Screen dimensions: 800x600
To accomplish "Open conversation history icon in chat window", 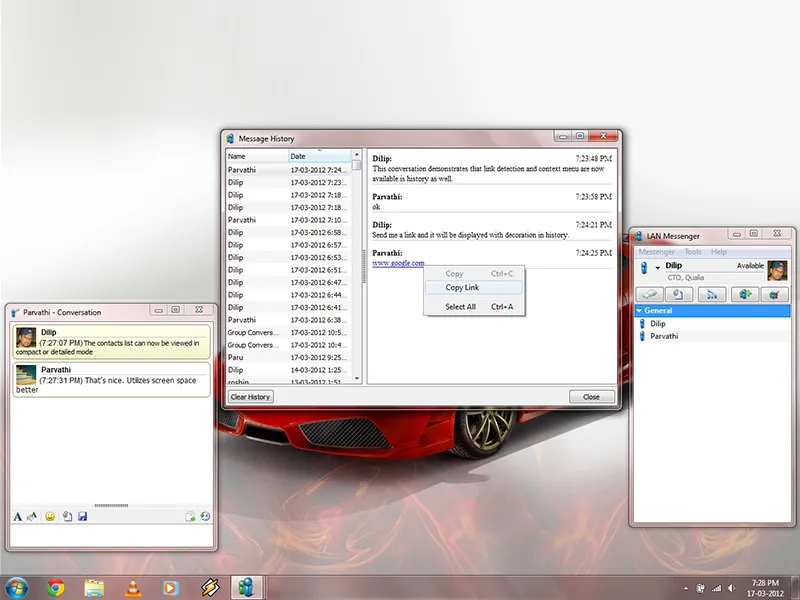I will click(204, 516).
